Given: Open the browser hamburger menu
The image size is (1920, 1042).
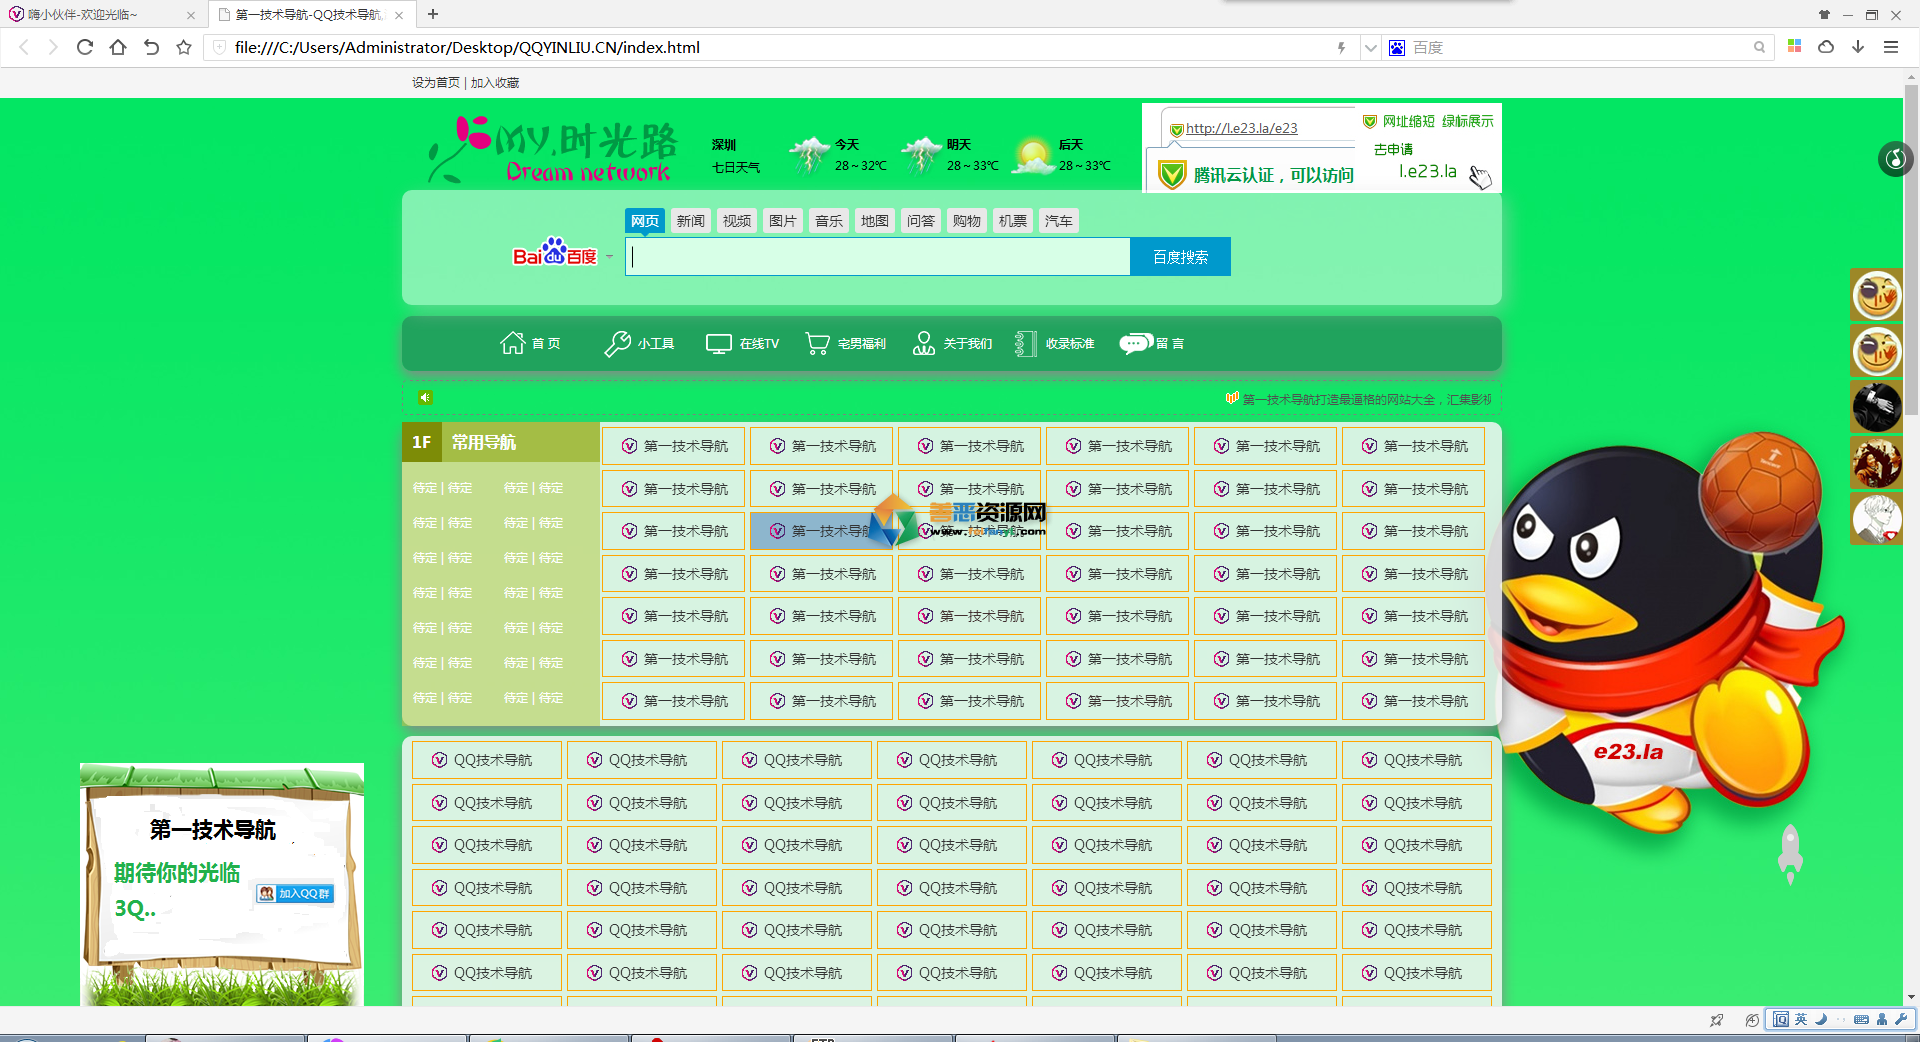Looking at the screenshot, I should click(x=1891, y=47).
